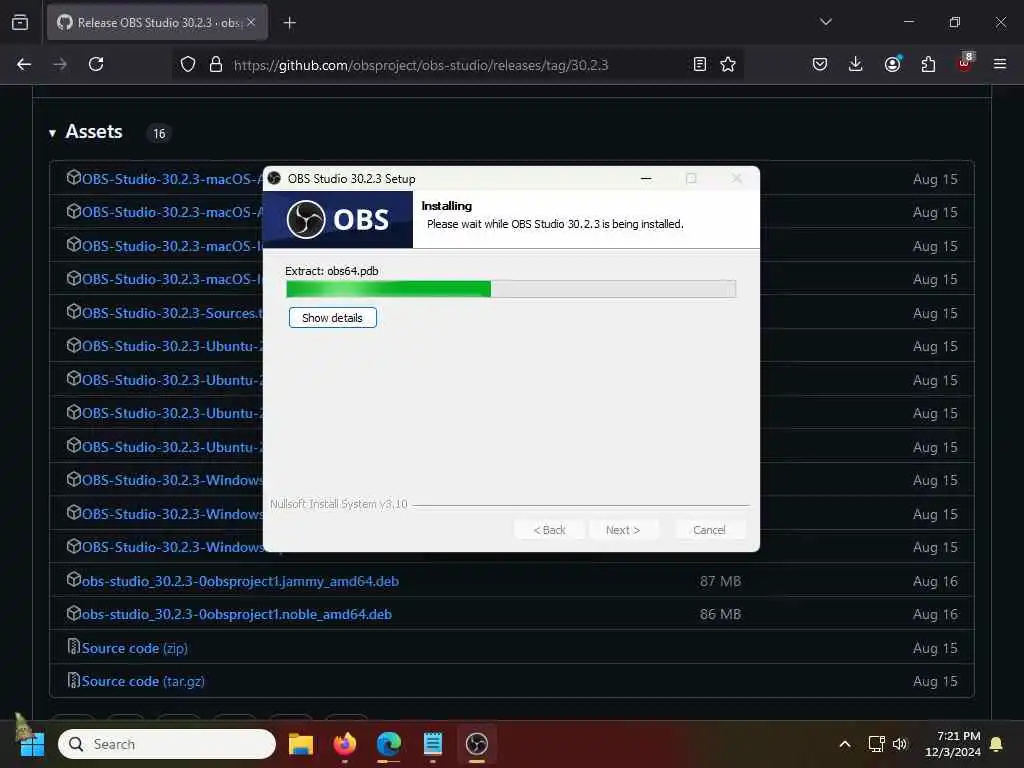Viewport: 1024px width, 768px height.
Task: Open the Firefox hamburger menu
Action: 1000,64
